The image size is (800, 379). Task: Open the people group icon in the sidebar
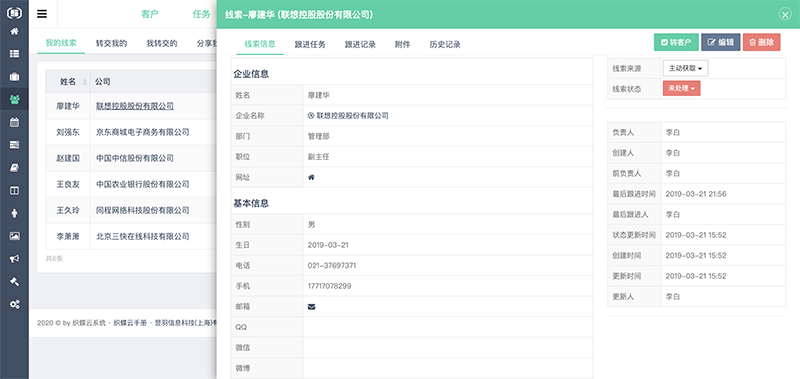(x=14, y=99)
